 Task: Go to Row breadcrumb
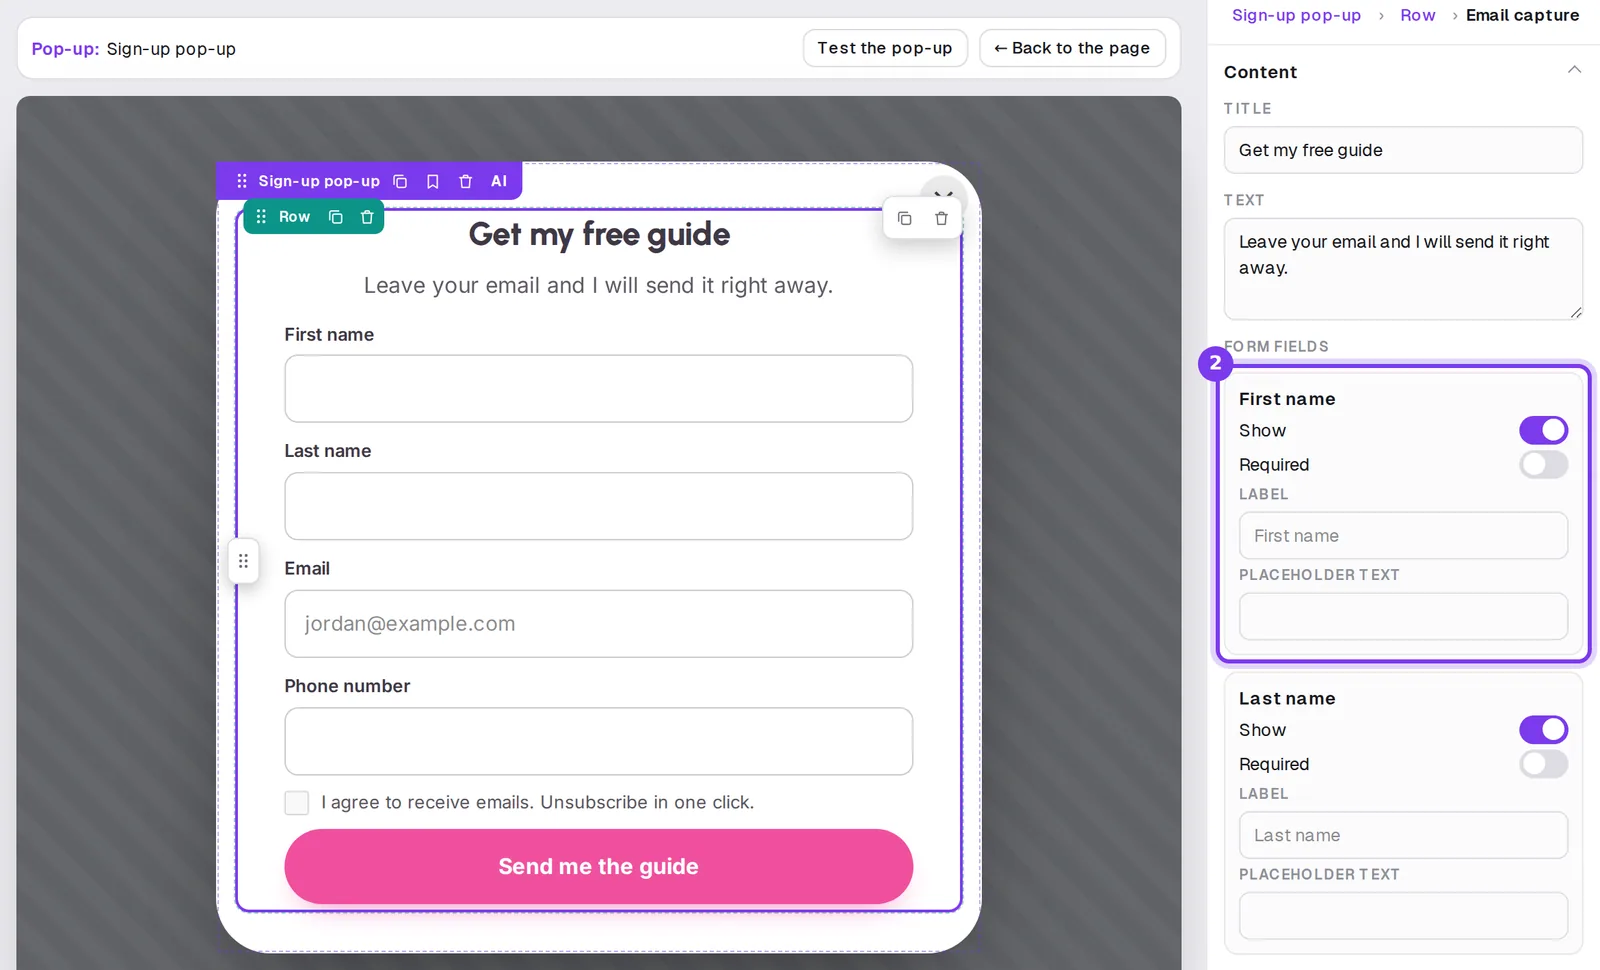tap(1417, 15)
